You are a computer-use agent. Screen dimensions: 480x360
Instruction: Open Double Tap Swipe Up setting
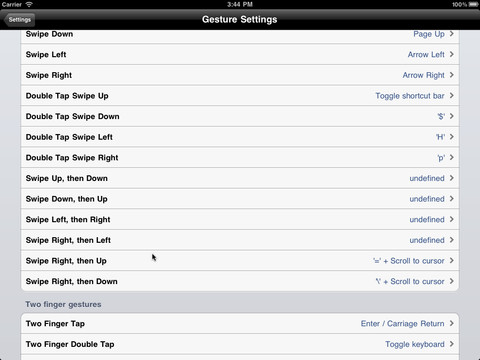point(240,96)
